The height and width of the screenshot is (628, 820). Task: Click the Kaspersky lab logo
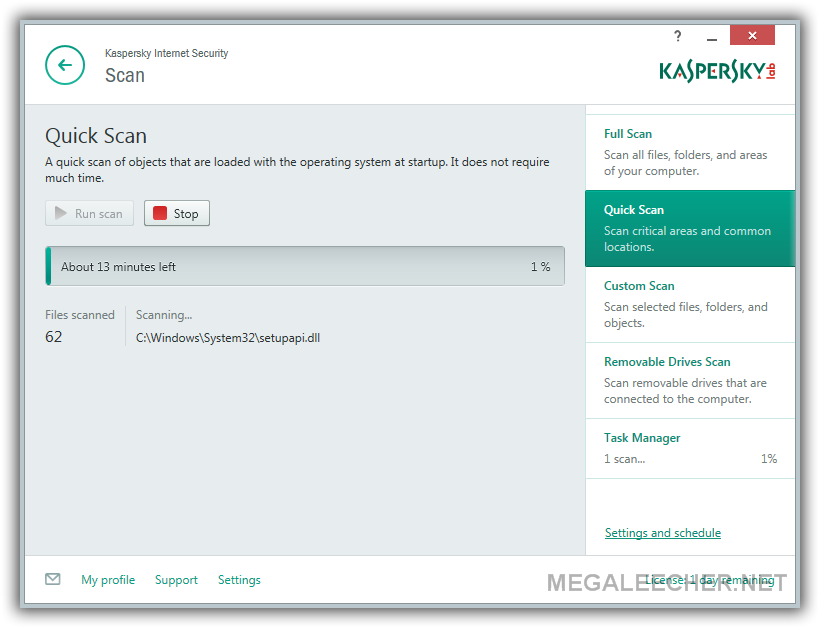(x=717, y=72)
